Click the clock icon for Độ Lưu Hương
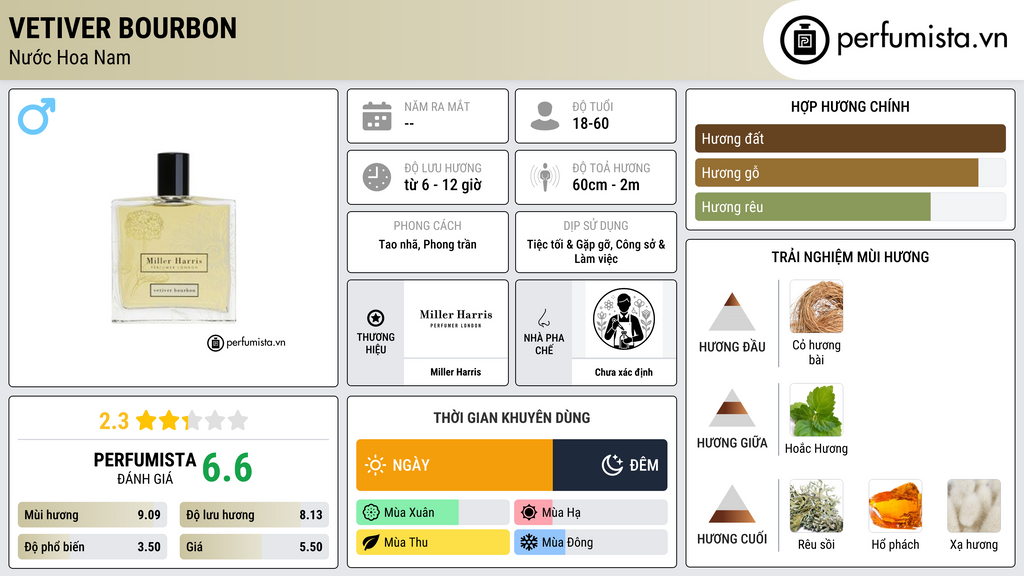The width and height of the screenshot is (1024, 576). pyautogui.click(x=377, y=177)
